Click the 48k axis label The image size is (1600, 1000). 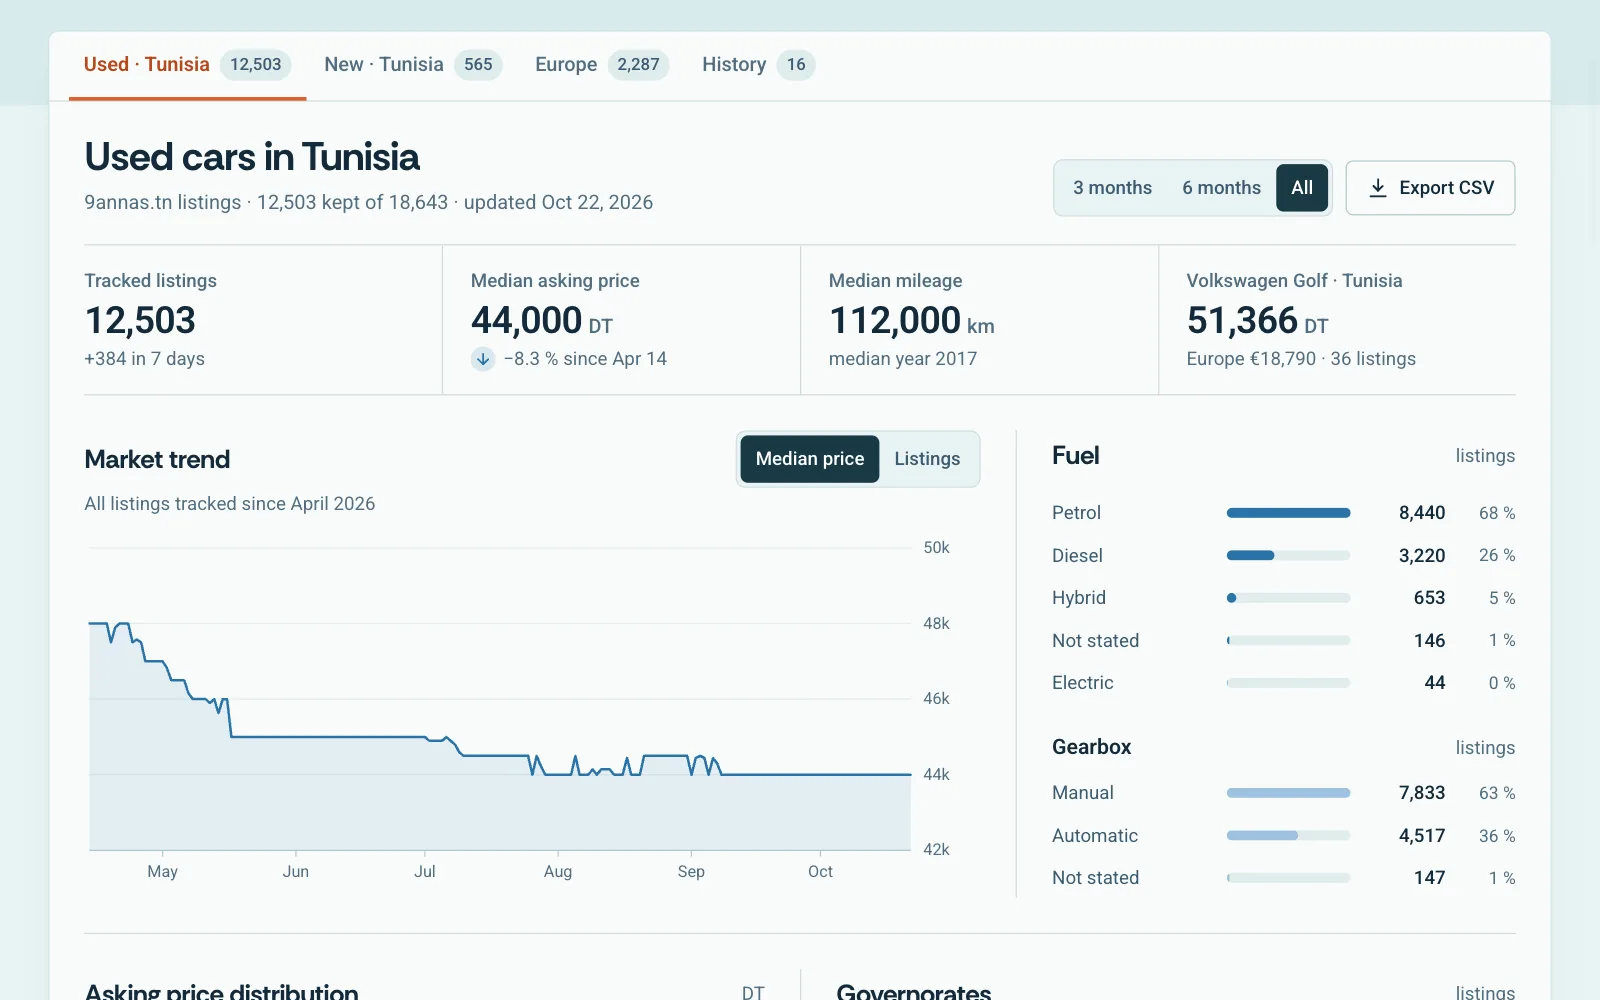click(936, 624)
